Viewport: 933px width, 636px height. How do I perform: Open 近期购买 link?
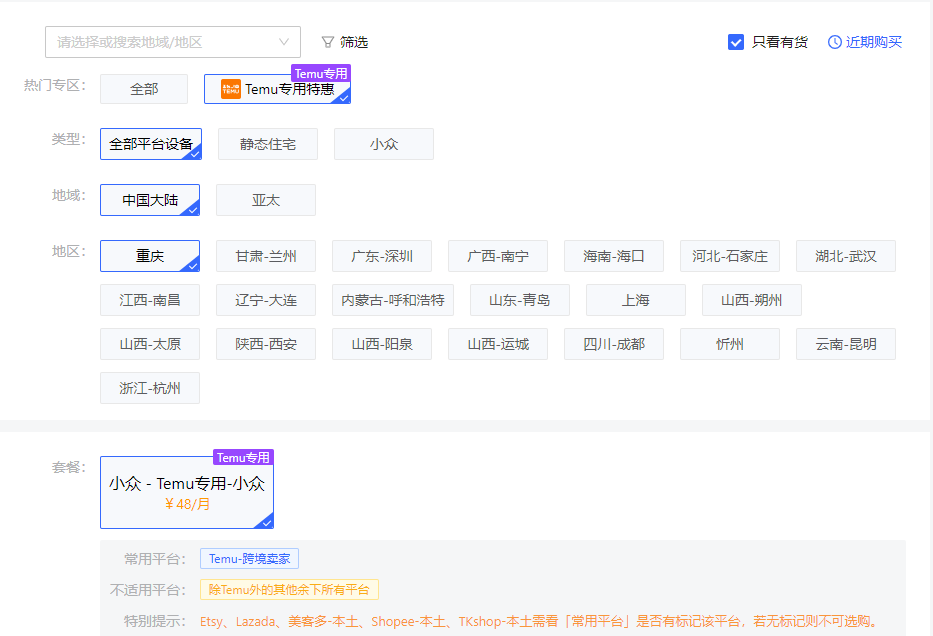click(x=874, y=42)
